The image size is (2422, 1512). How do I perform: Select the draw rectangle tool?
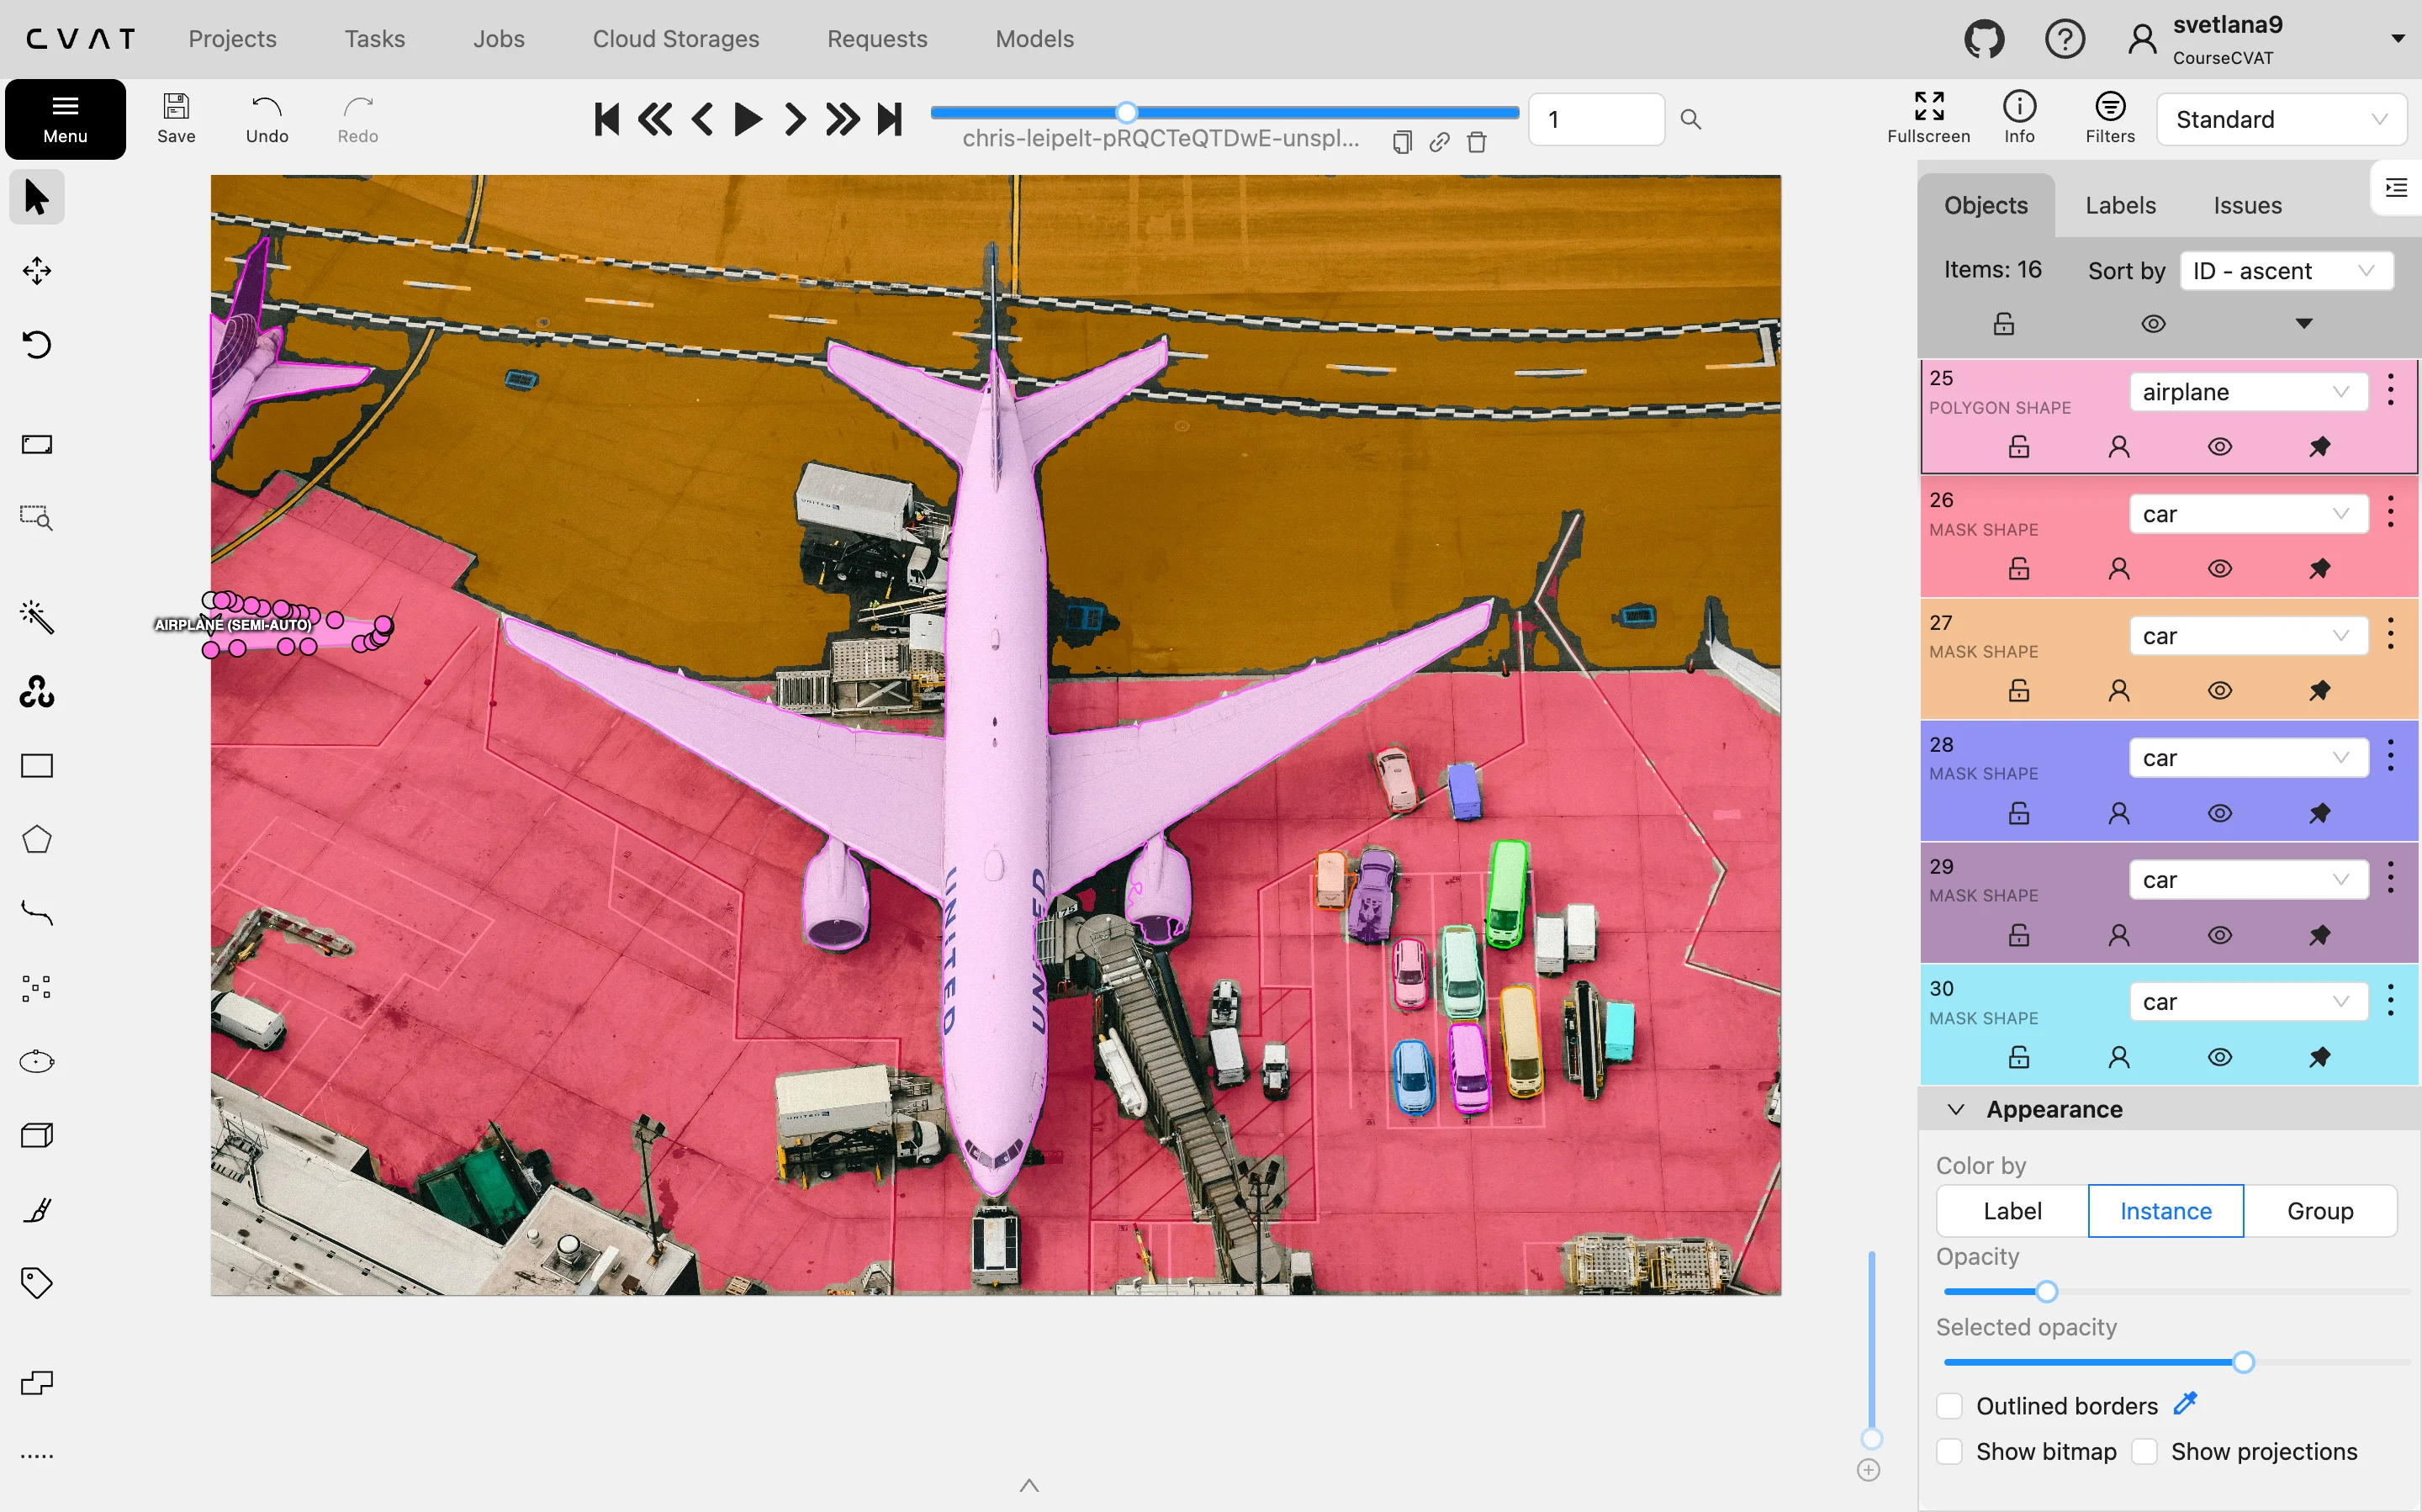[37, 766]
